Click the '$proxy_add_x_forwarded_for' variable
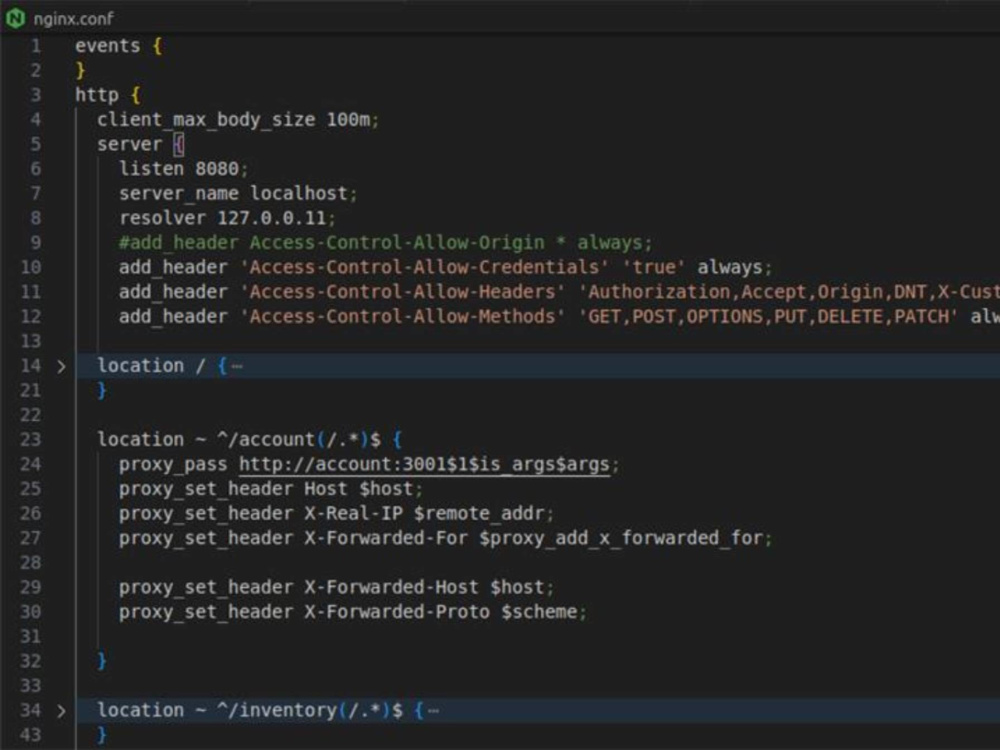Screen dimensions: 1000x750 point(621,538)
